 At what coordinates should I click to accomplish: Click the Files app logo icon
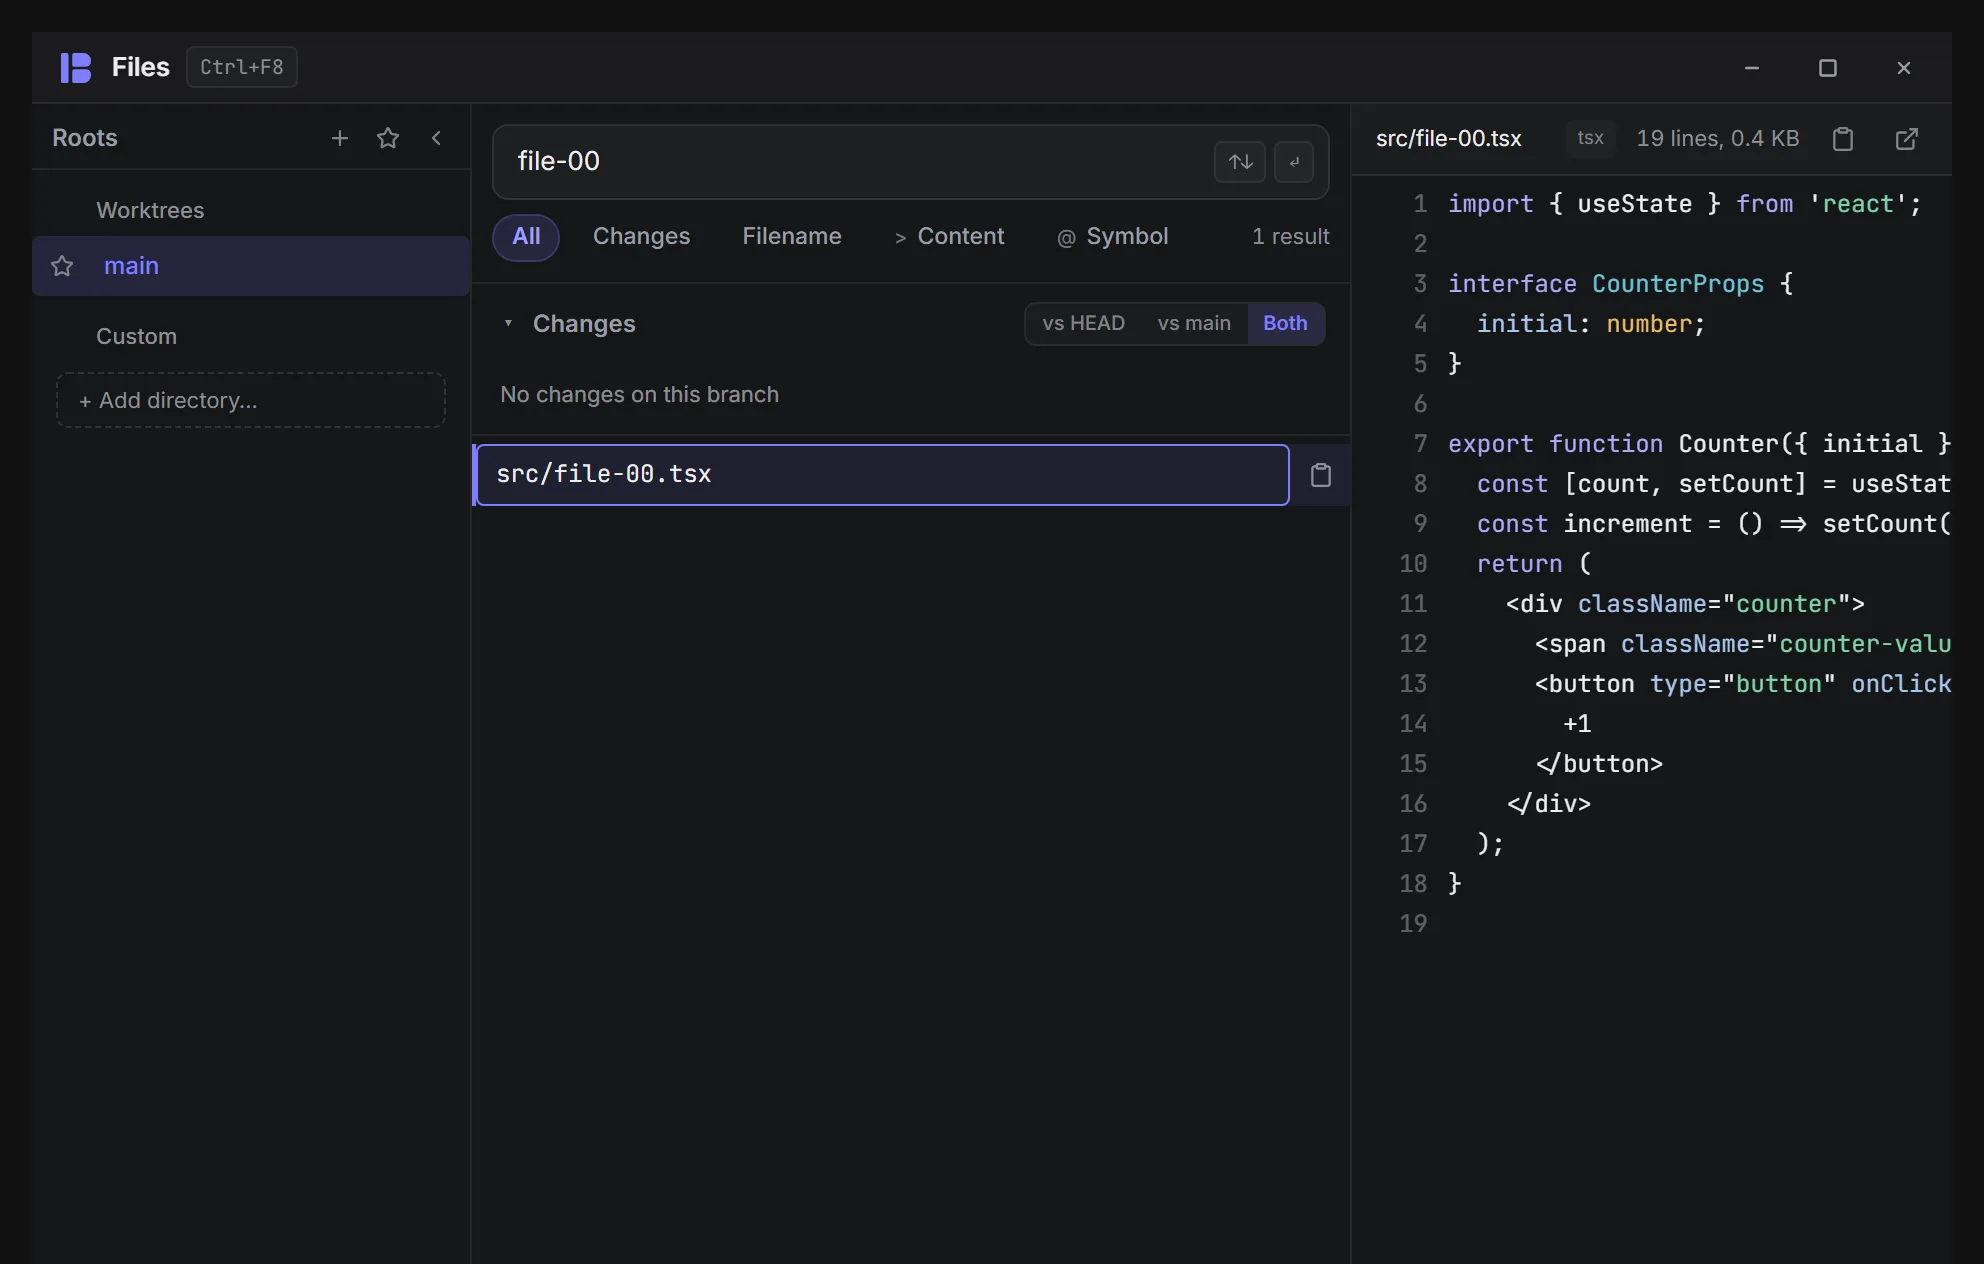[76, 67]
